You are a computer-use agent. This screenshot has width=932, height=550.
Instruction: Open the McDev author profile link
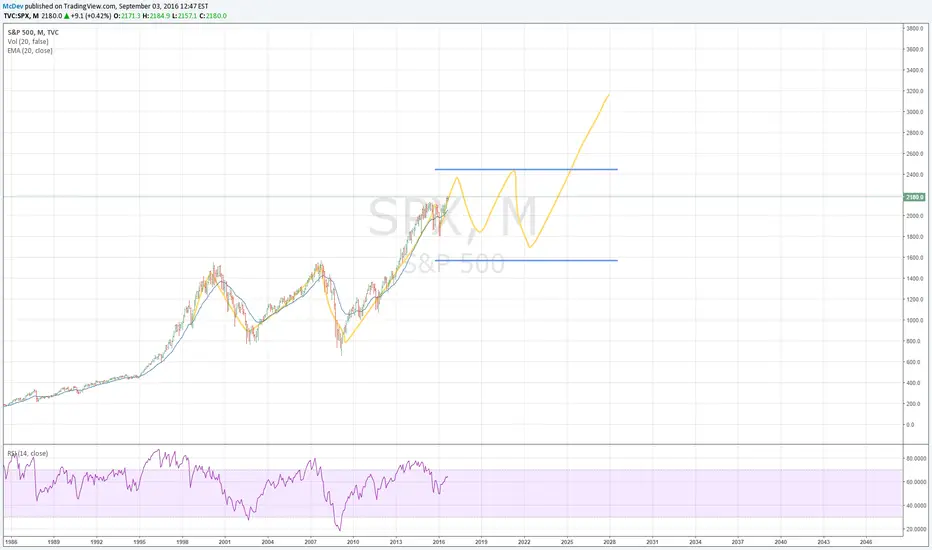point(14,7)
